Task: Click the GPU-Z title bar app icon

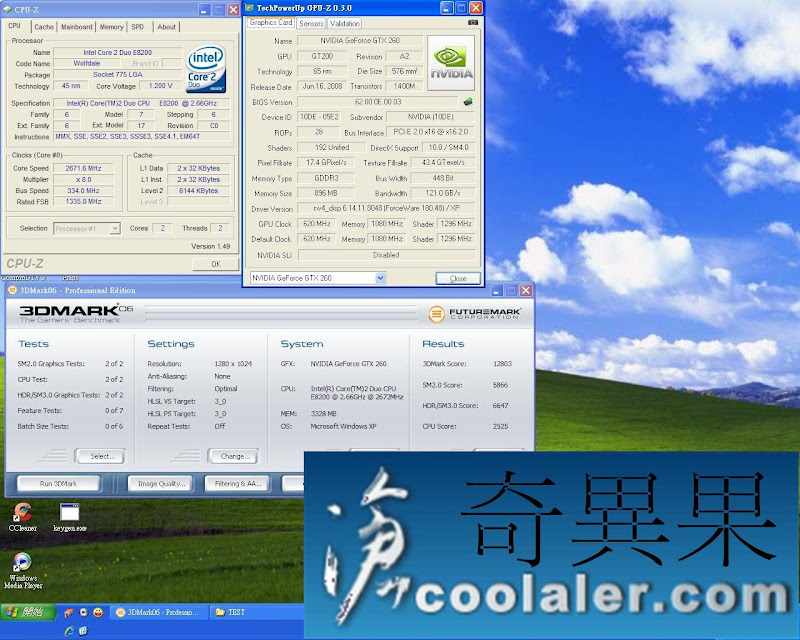Action: click(249, 8)
